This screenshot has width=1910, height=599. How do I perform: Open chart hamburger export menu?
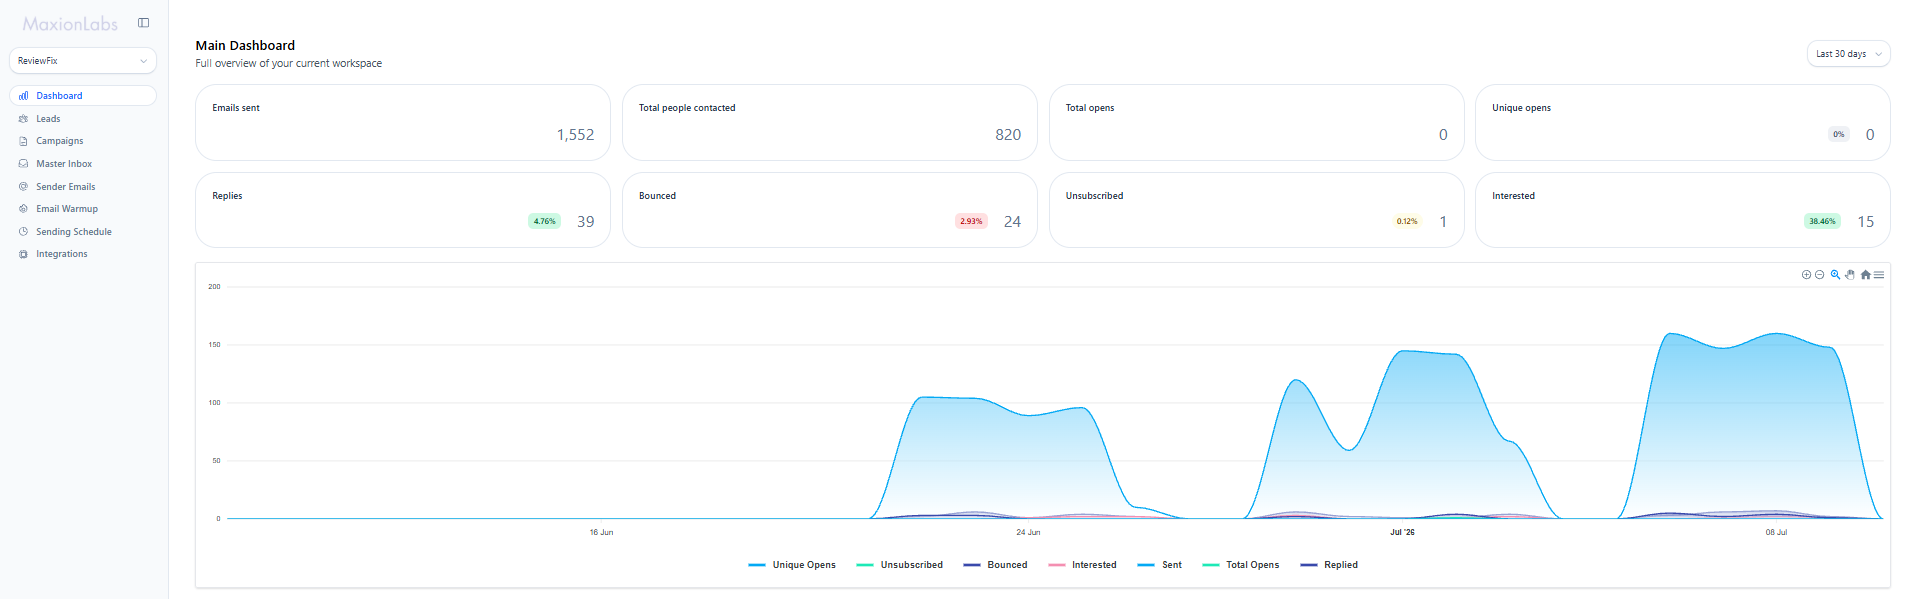click(x=1879, y=275)
